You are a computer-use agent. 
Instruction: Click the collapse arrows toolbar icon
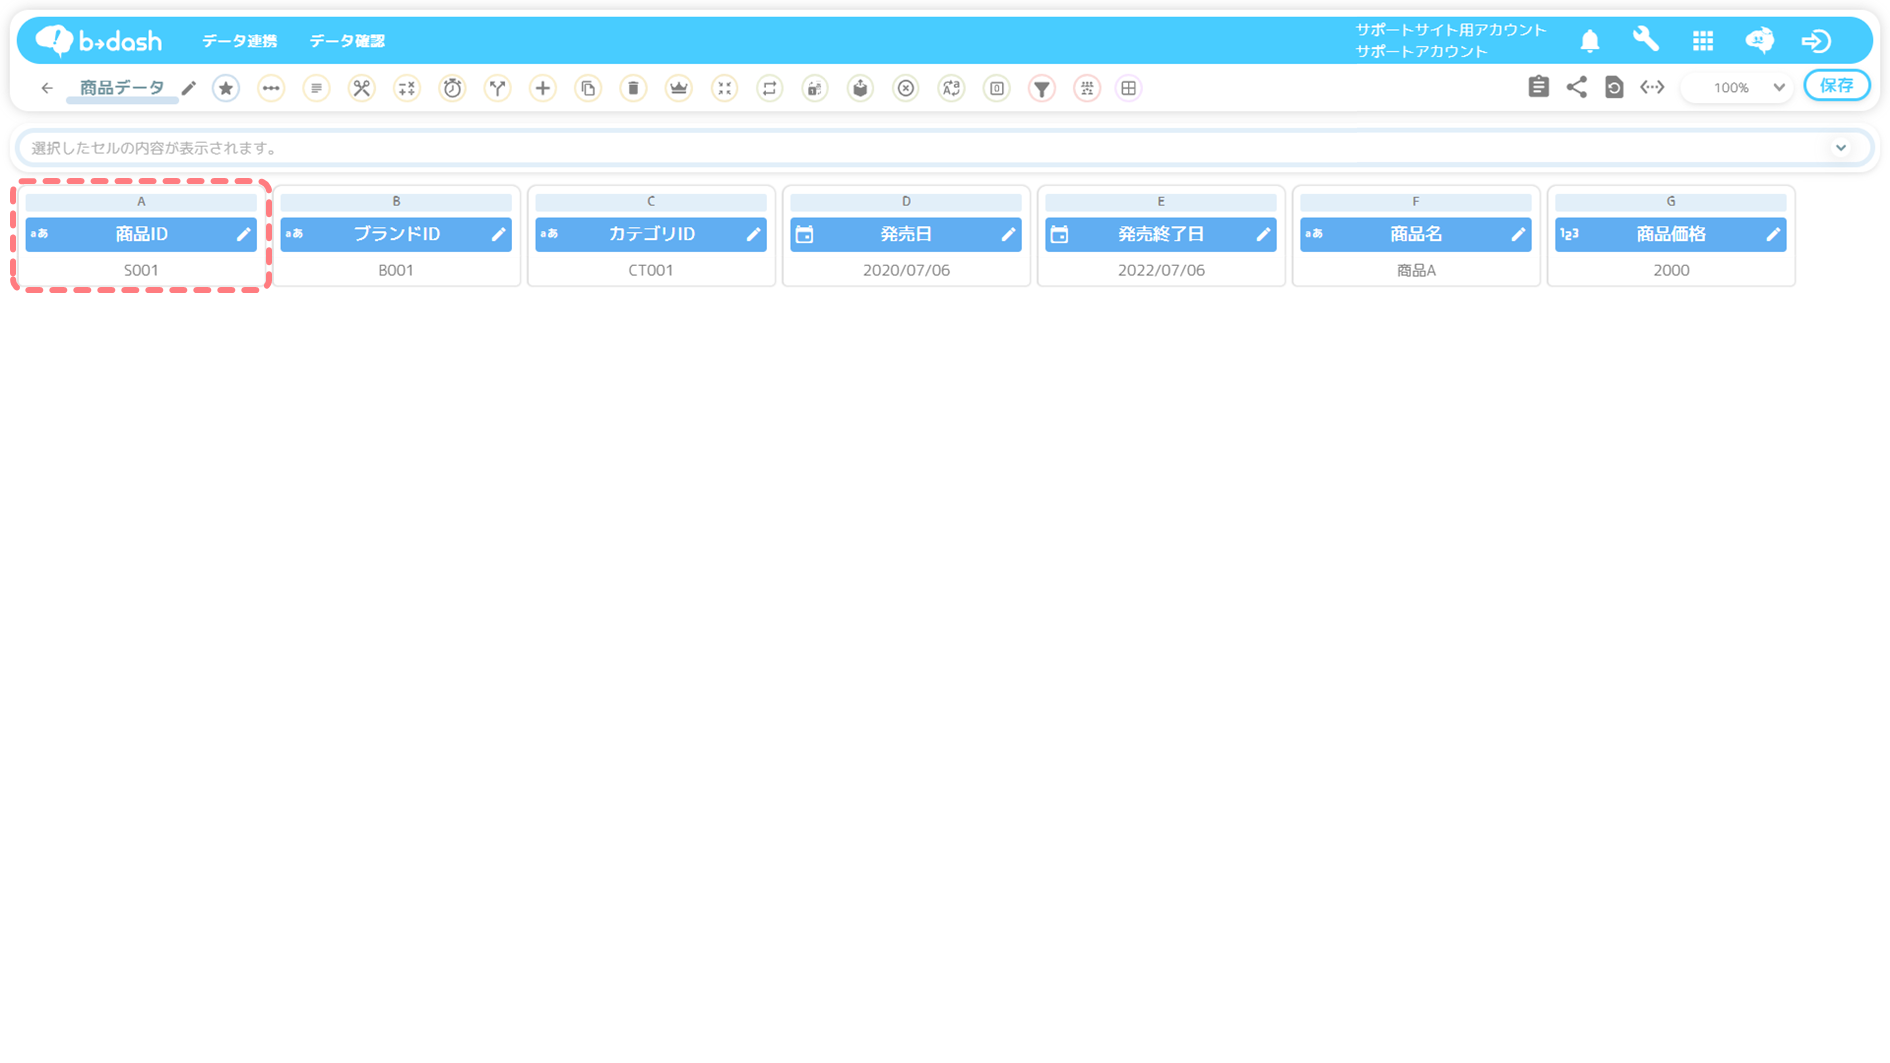(x=724, y=88)
